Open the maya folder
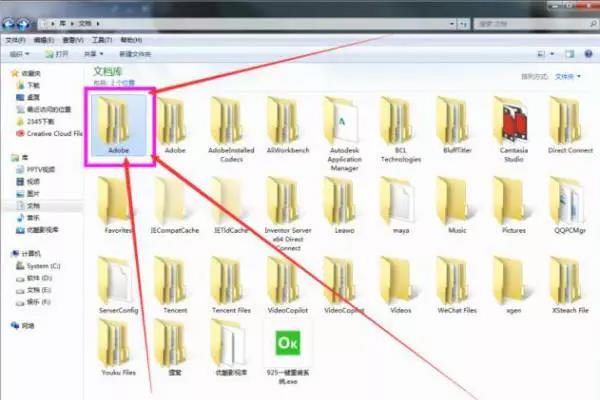The height and width of the screenshot is (400, 600). [401, 206]
